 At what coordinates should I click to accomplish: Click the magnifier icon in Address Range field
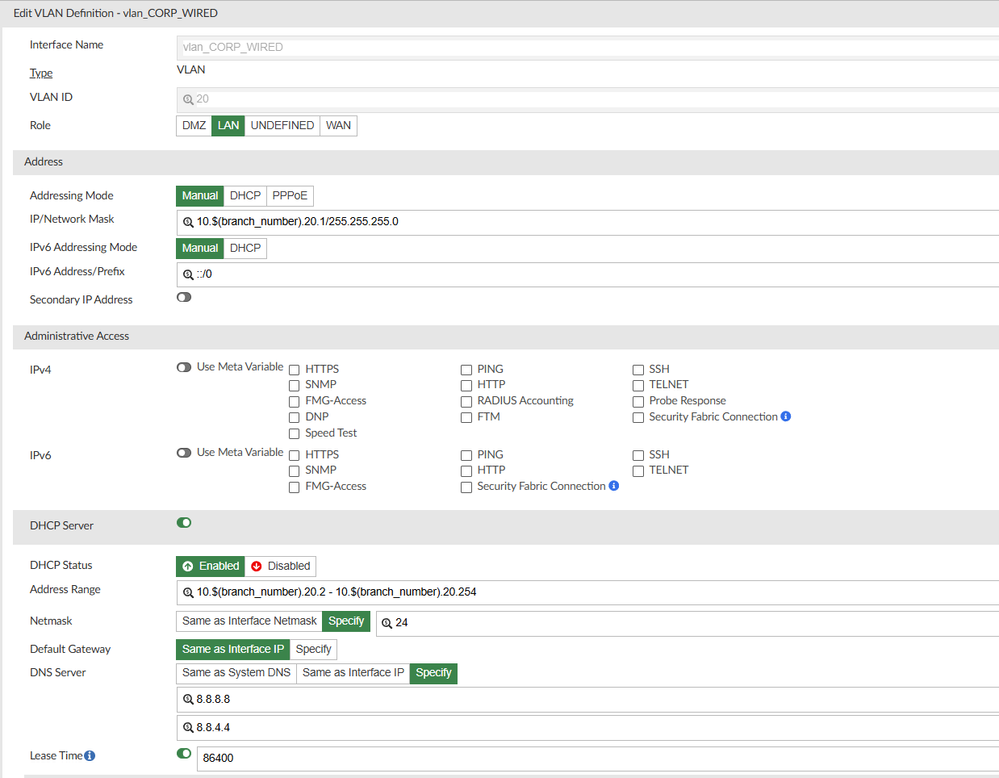point(188,592)
